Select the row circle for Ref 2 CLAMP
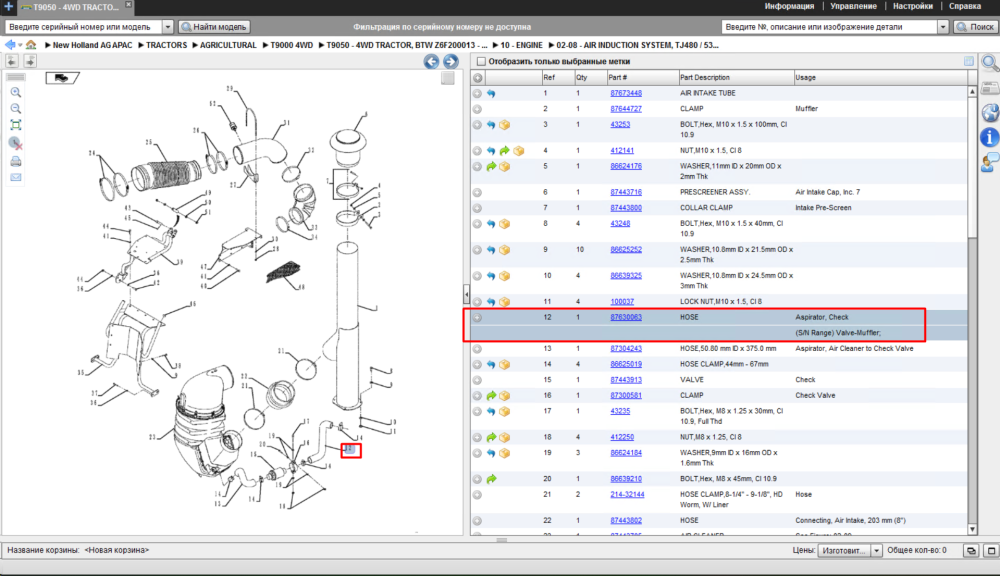Image resolution: width=1000 pixels, height=576 pixels. 477,109
